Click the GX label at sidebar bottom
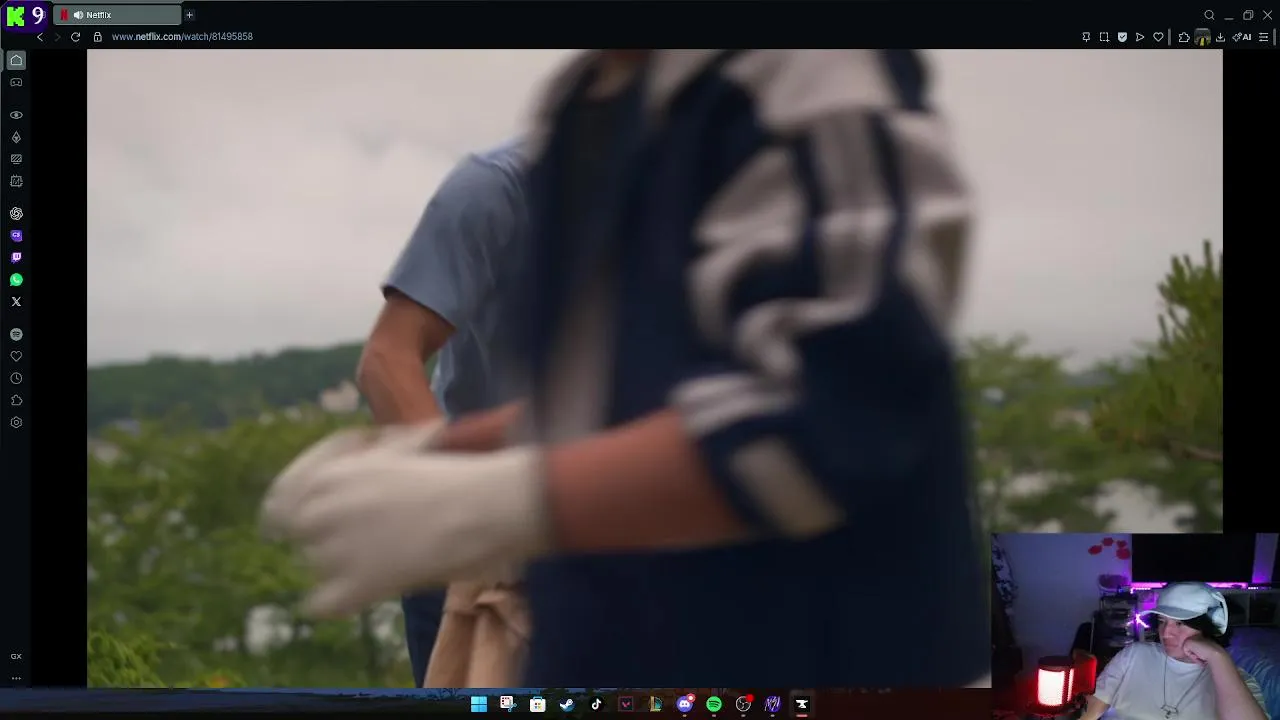The height and width of the screenshot is (720, 1280). pyautogui.click(x=16, y=656)
